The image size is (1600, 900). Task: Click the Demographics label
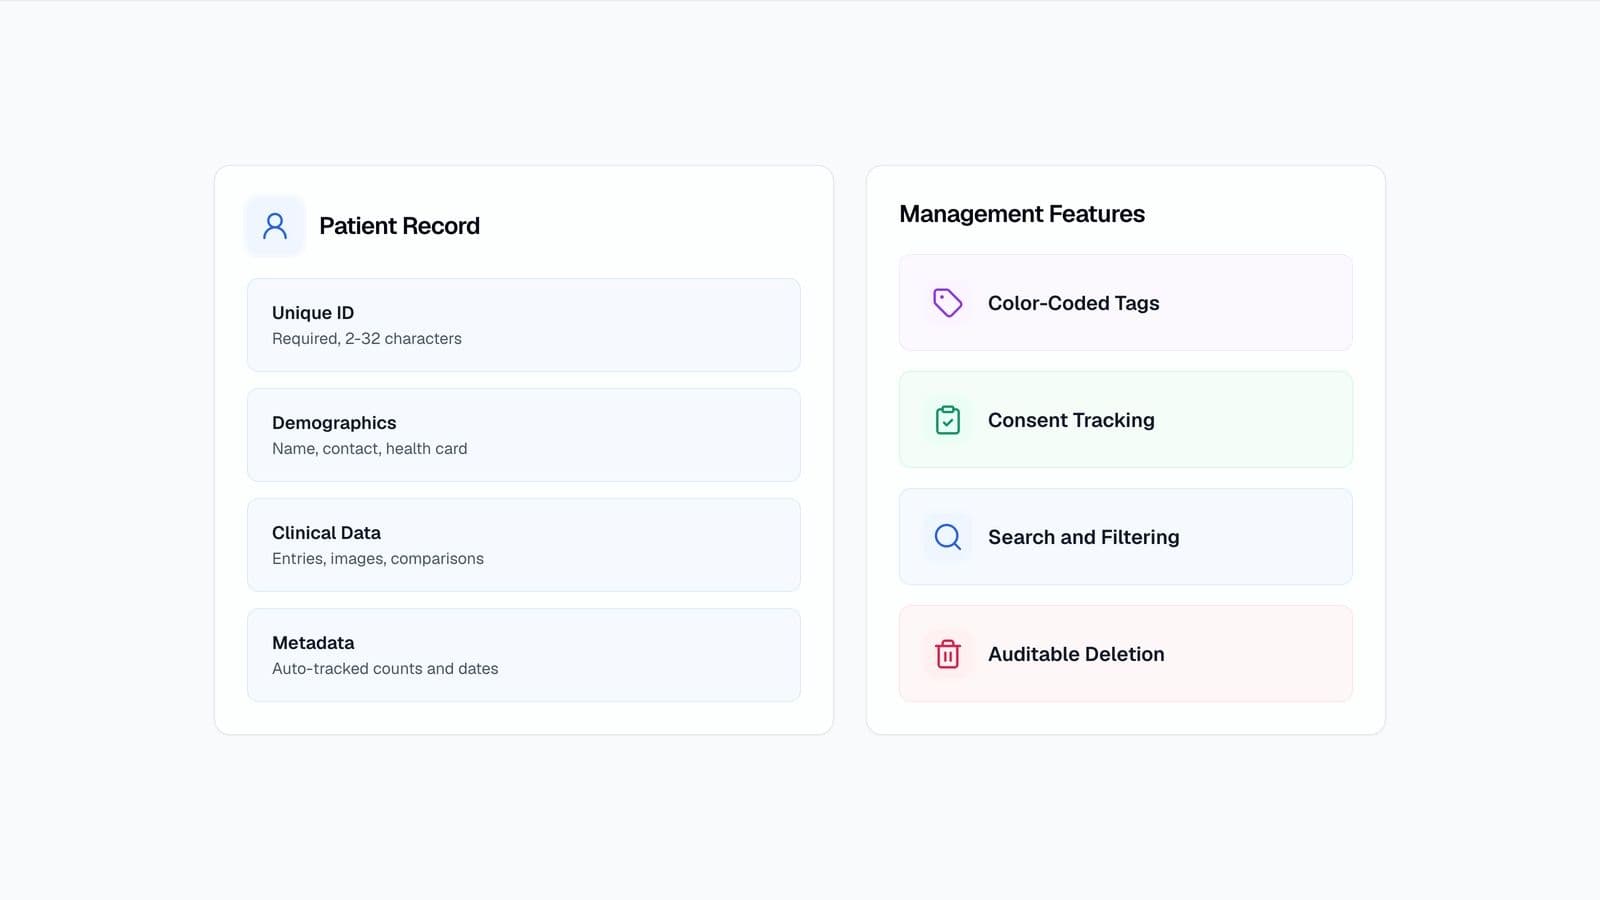coord(334,423)
